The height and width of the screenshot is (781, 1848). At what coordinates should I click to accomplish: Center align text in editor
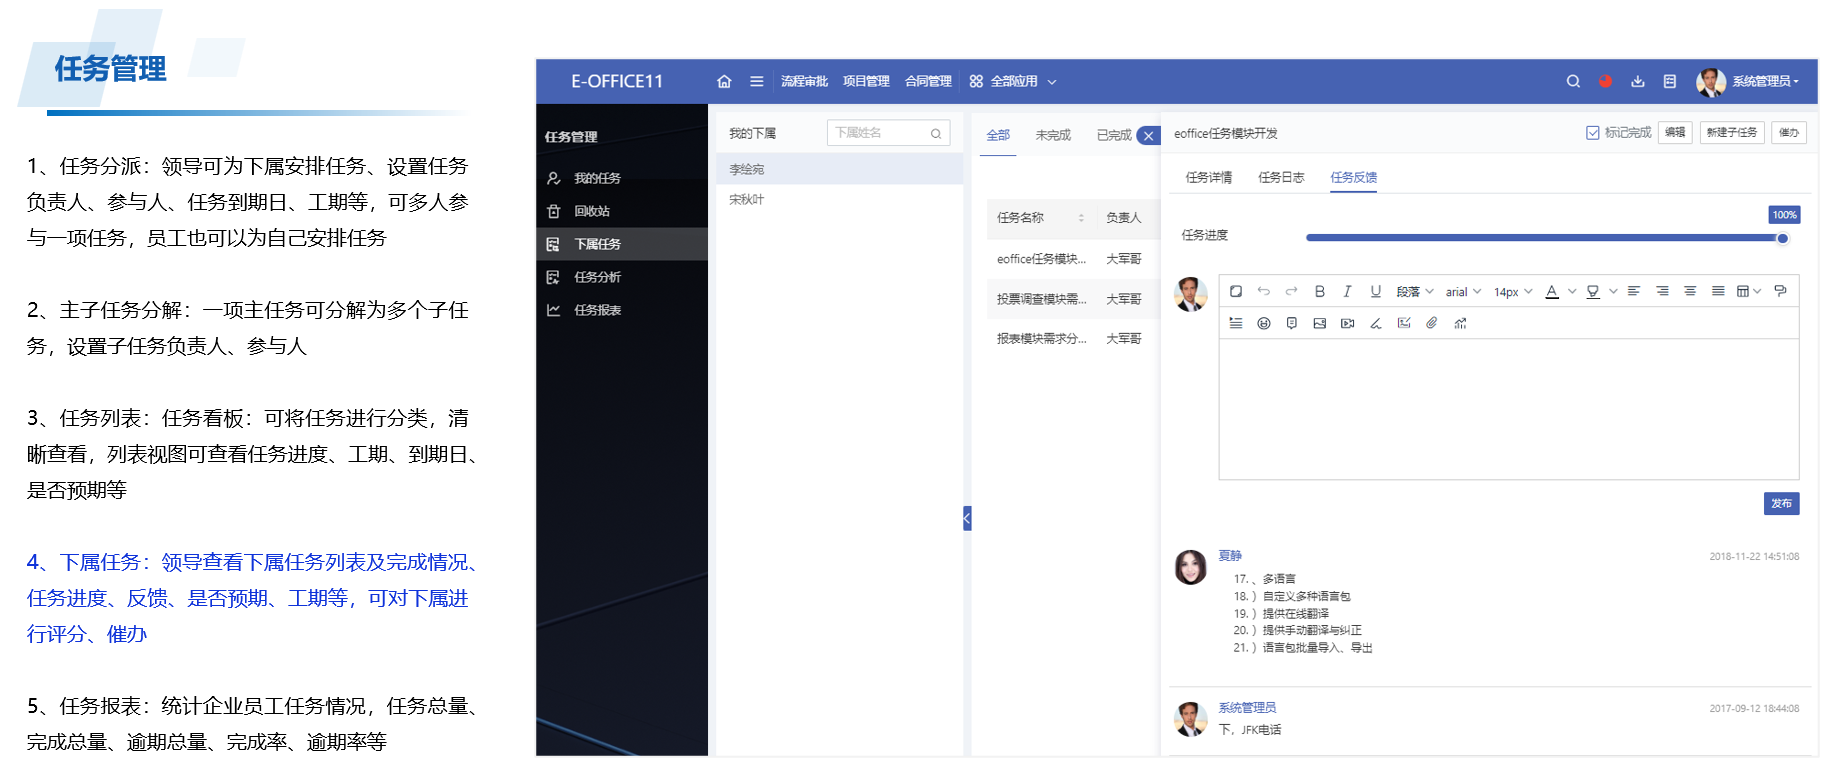1690,291
